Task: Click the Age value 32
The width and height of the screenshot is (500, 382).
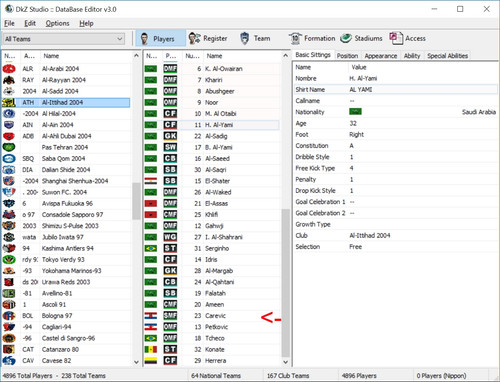Action: click(x=353, y=123)
